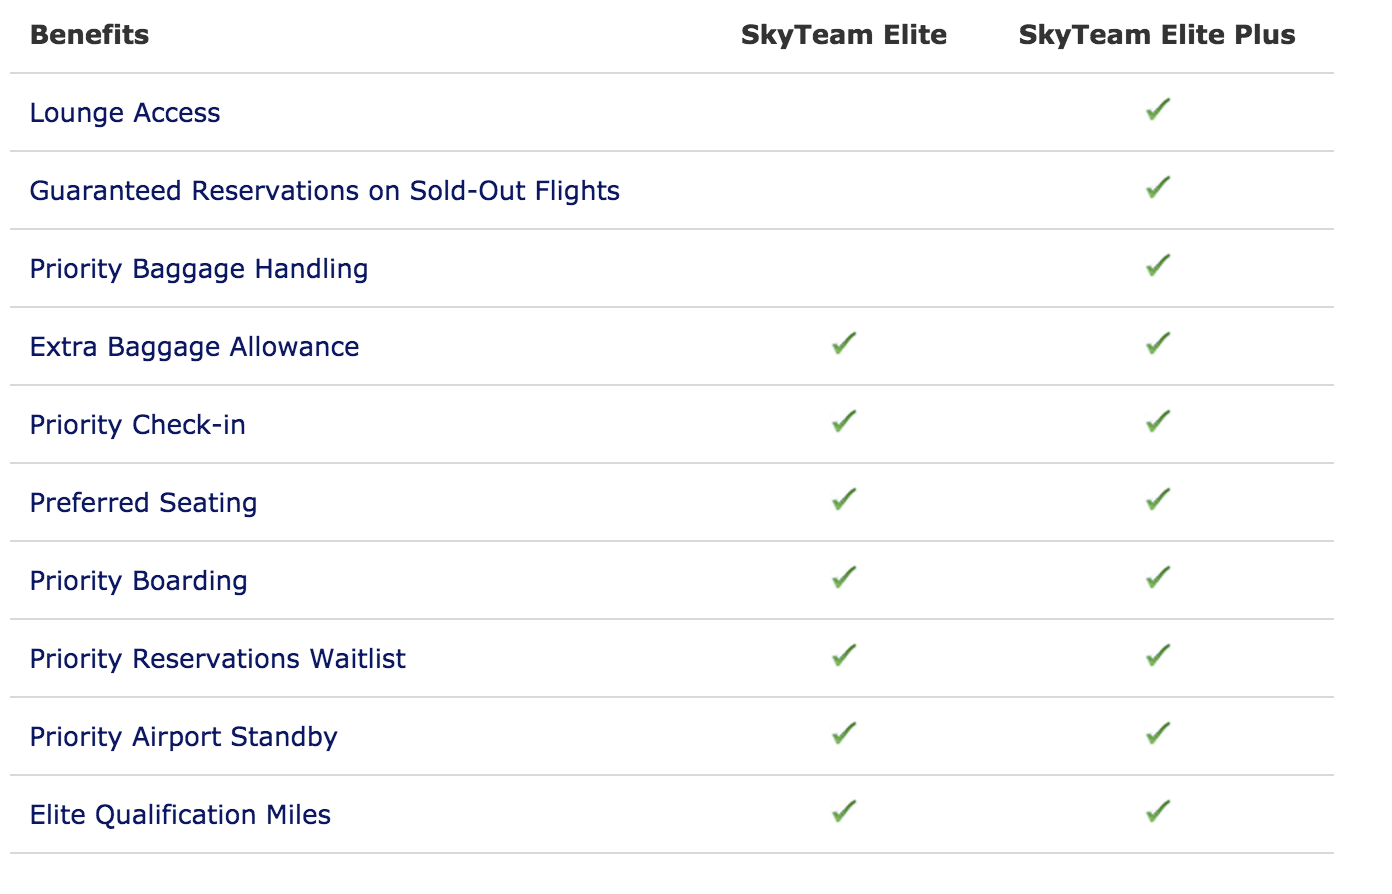This screenshot has height=894, width=1392.
Task: Click Elite Plus checkmark for Priority Baggage Handling
Action: coord(1158,265)
